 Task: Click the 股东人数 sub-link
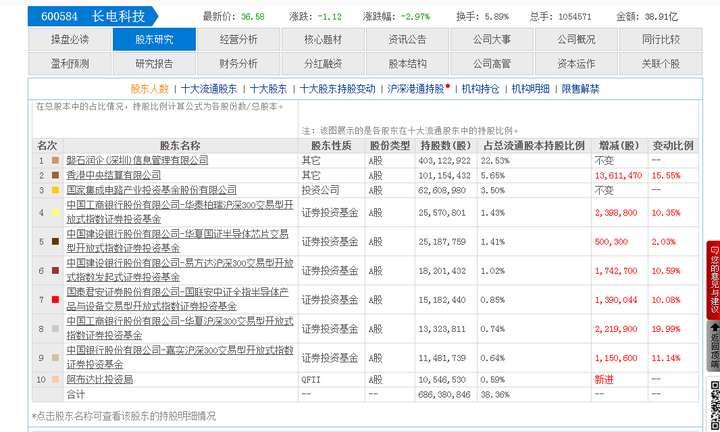[150, 89]
